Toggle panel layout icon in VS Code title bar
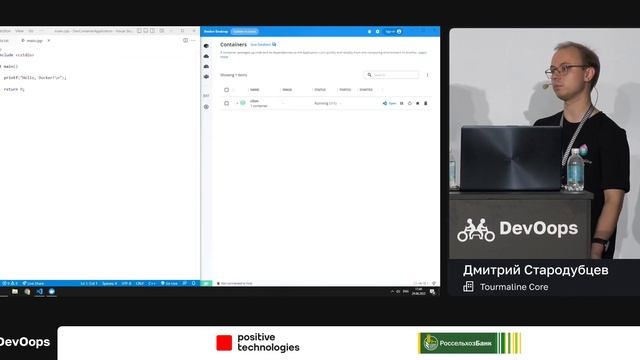The image size is (640, 360). pyautogui.click(x=146, y=31)
